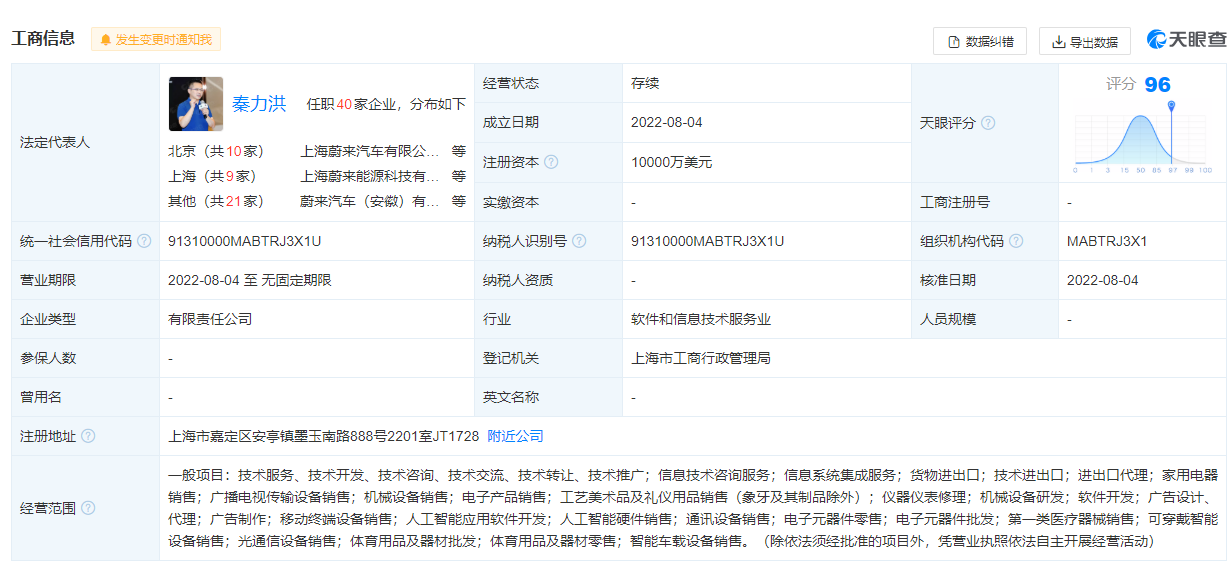Click help icon next to 经营范围

88,508
